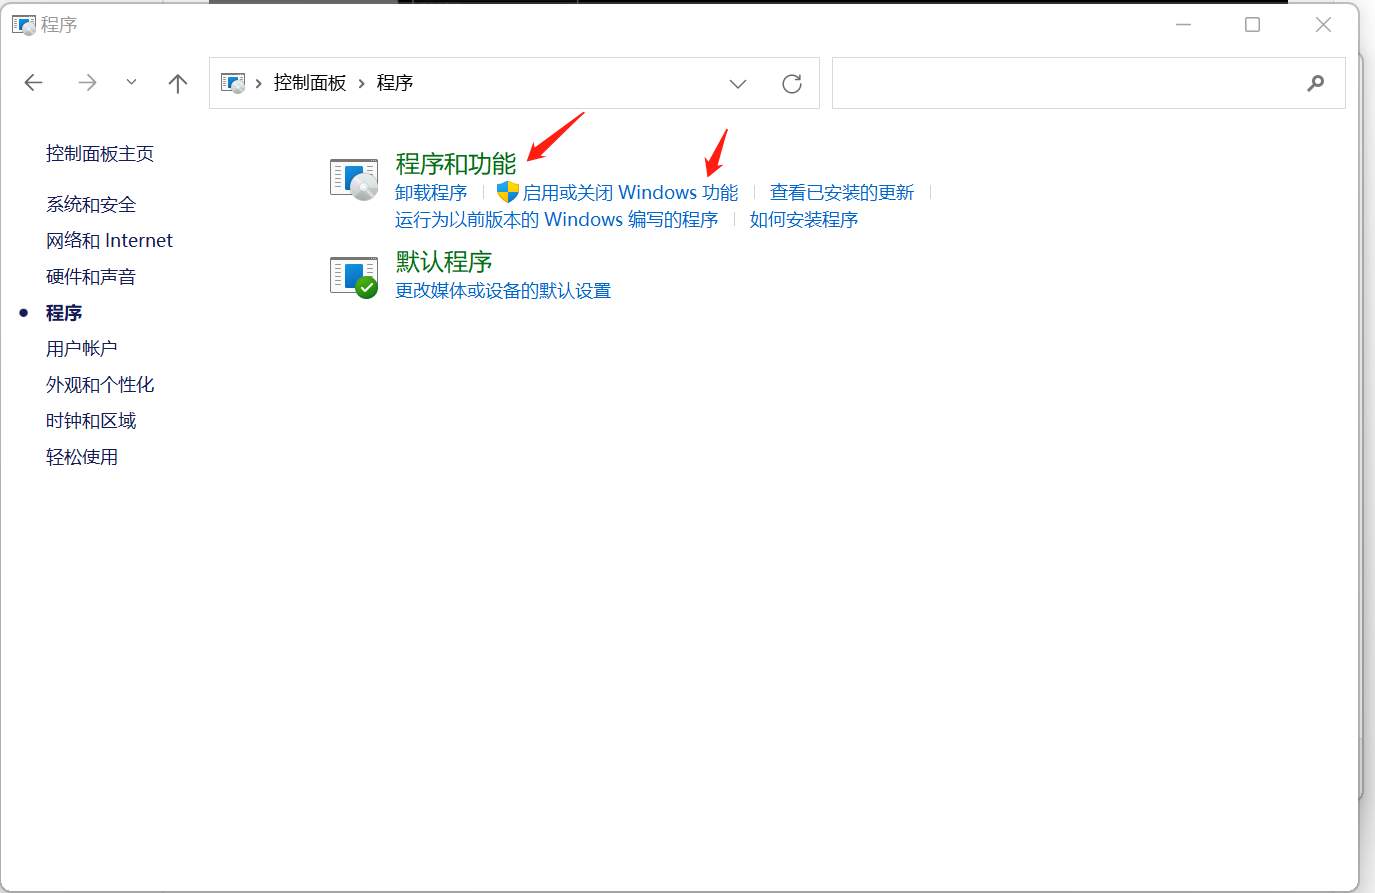Select 轻松使用 in the sidebar

pyautogui.click(x=82, y=457)
